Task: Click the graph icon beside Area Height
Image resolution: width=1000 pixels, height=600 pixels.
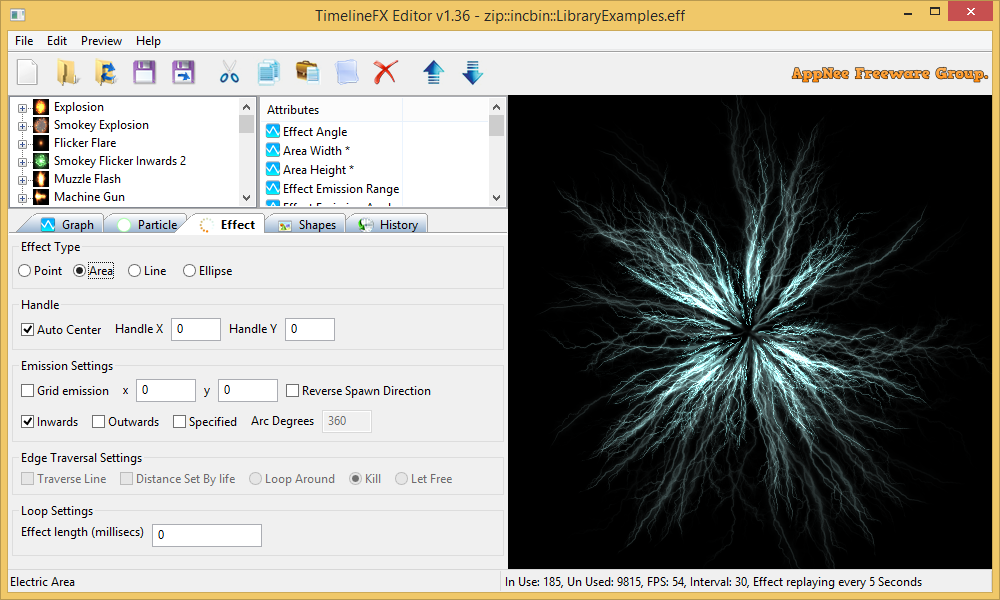Action: coord(273,170)
